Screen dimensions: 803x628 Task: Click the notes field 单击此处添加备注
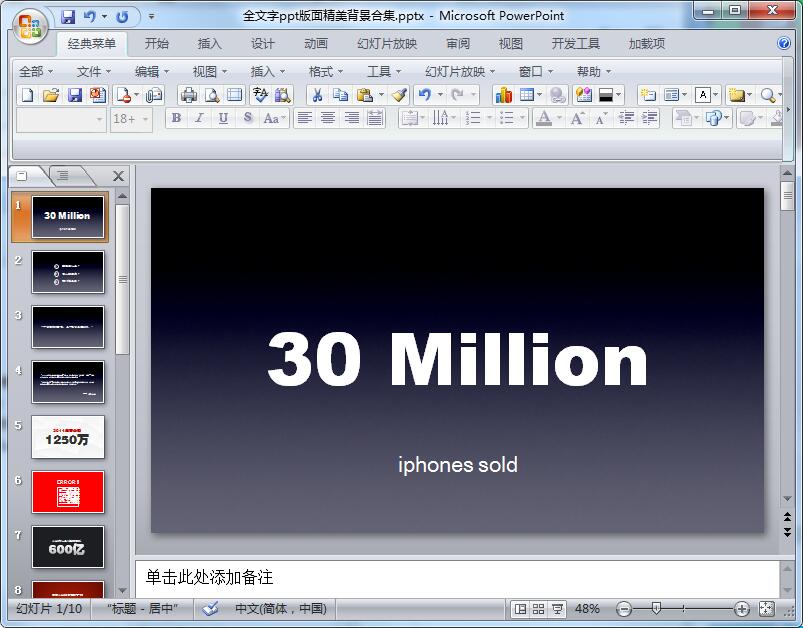pyautogui.click(x=457, y=578)
